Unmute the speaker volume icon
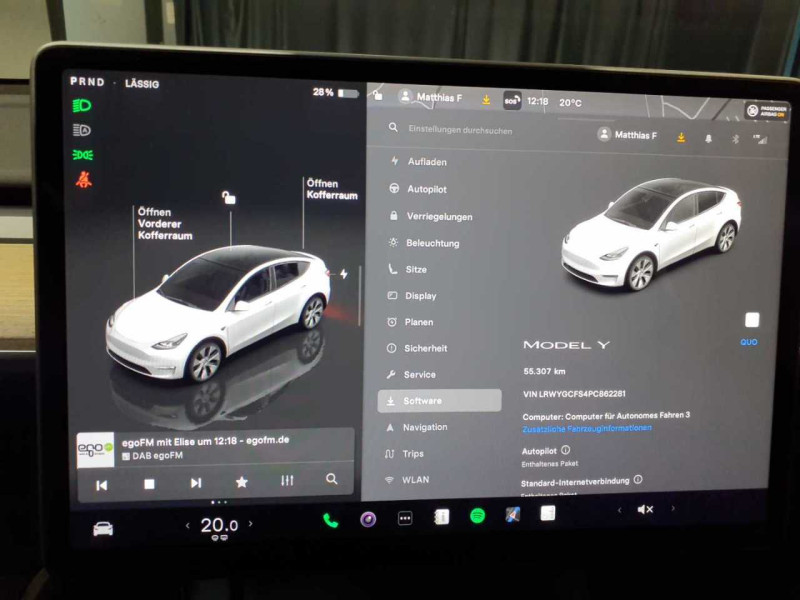 coord(645,509)
